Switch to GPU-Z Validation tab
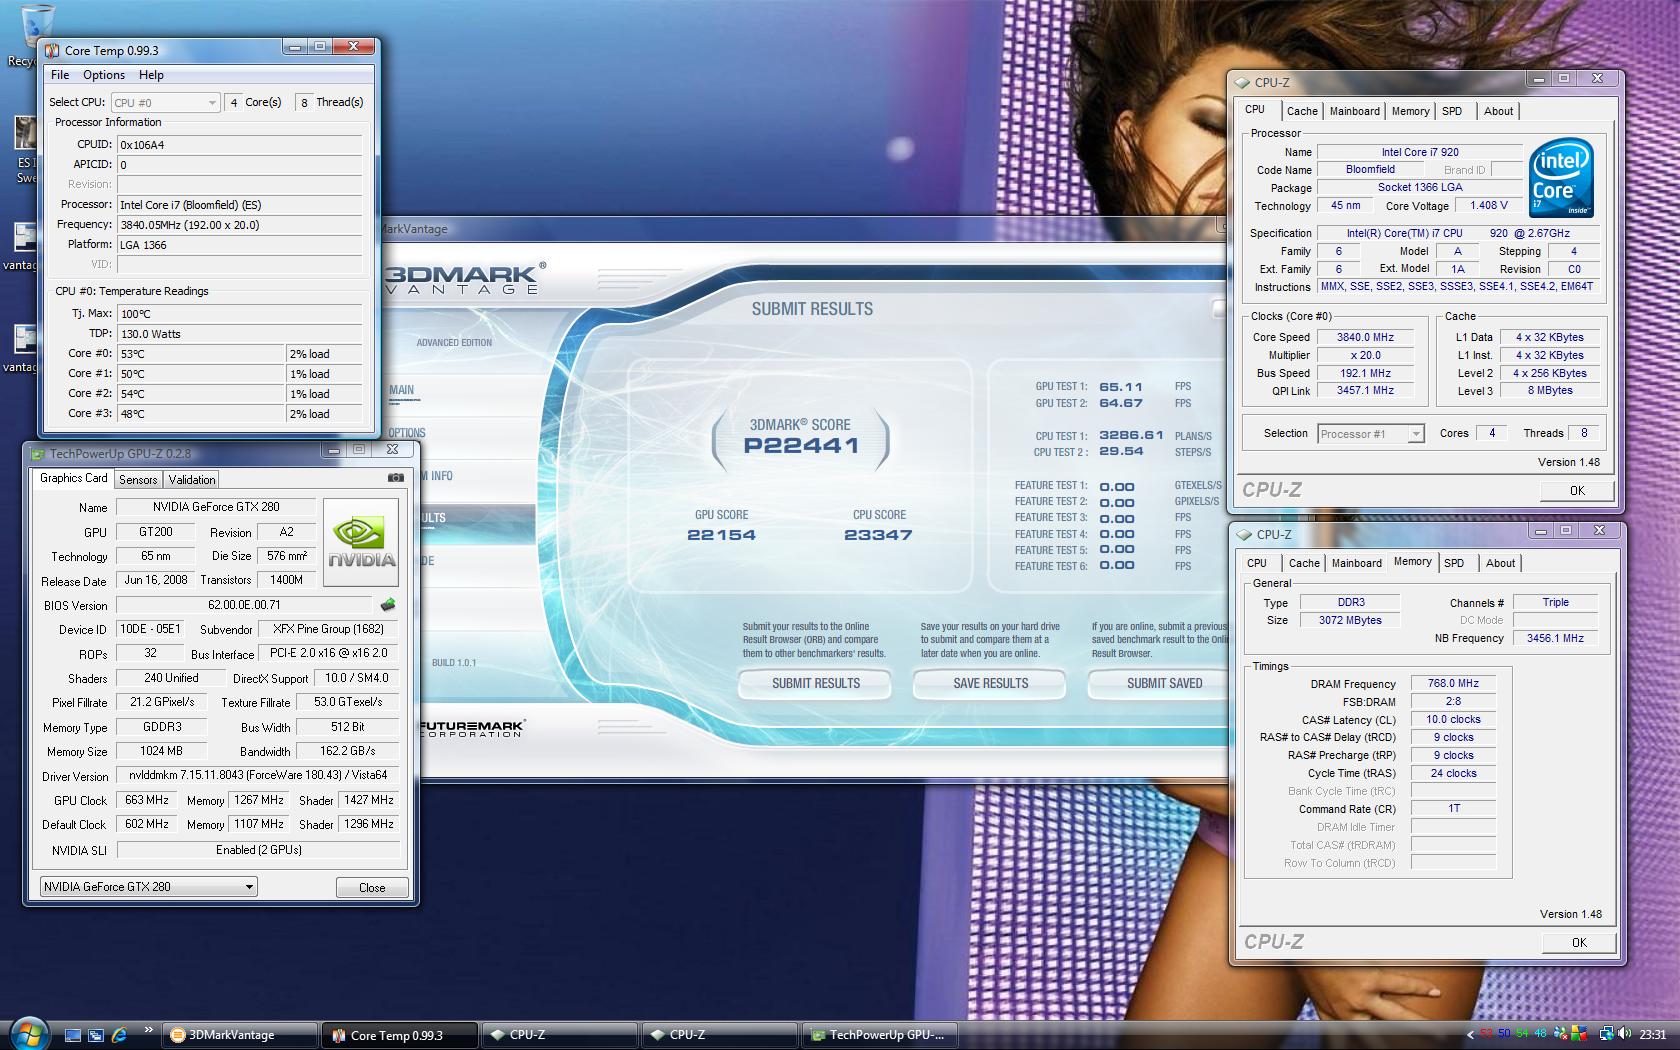 (192, 480)
